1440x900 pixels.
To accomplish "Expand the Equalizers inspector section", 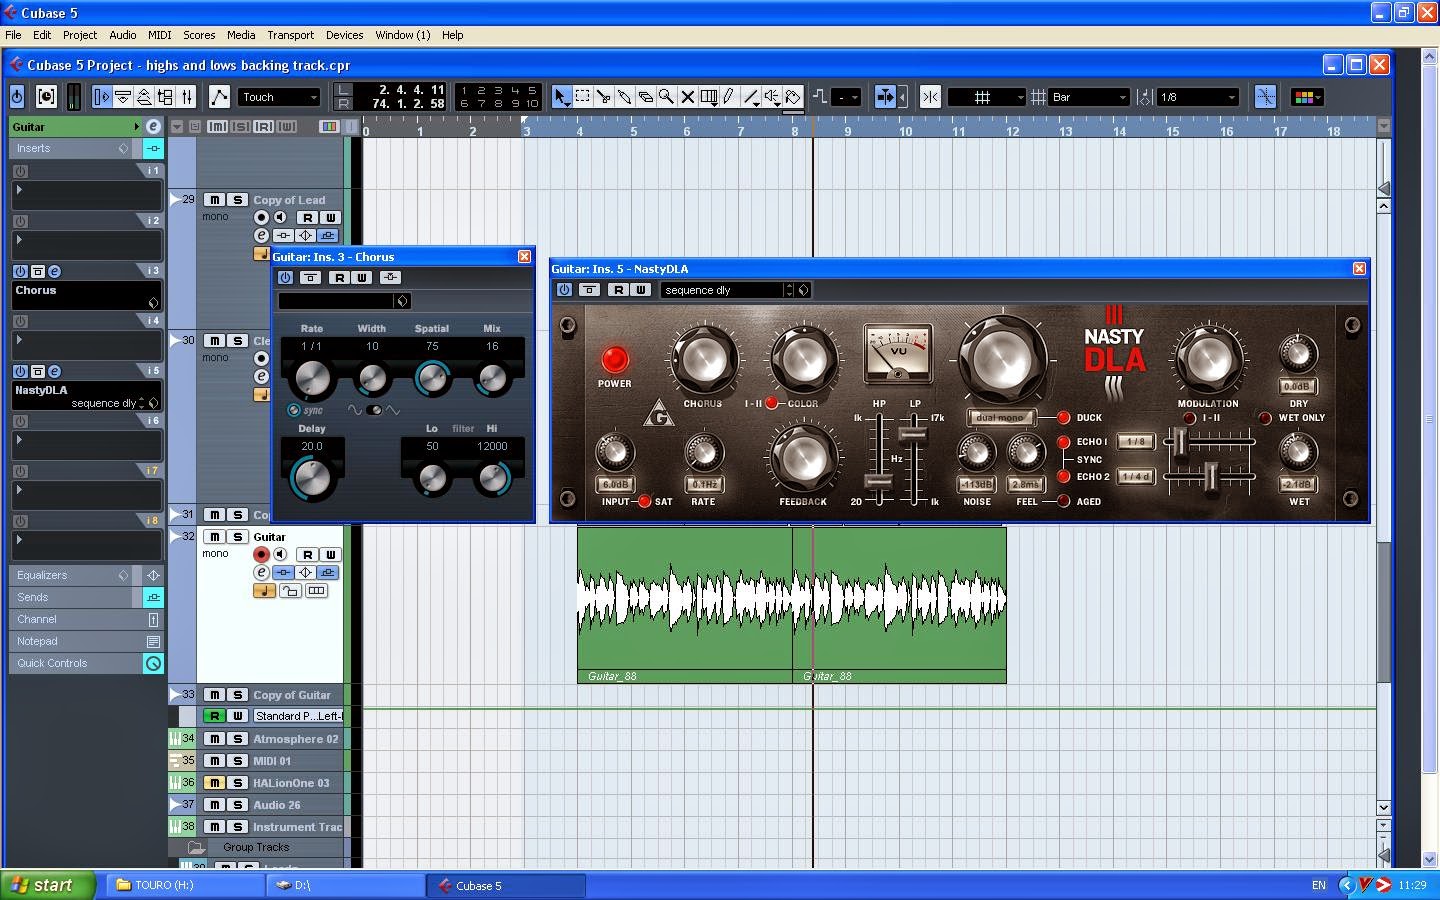I will click(x=70, y=576).
